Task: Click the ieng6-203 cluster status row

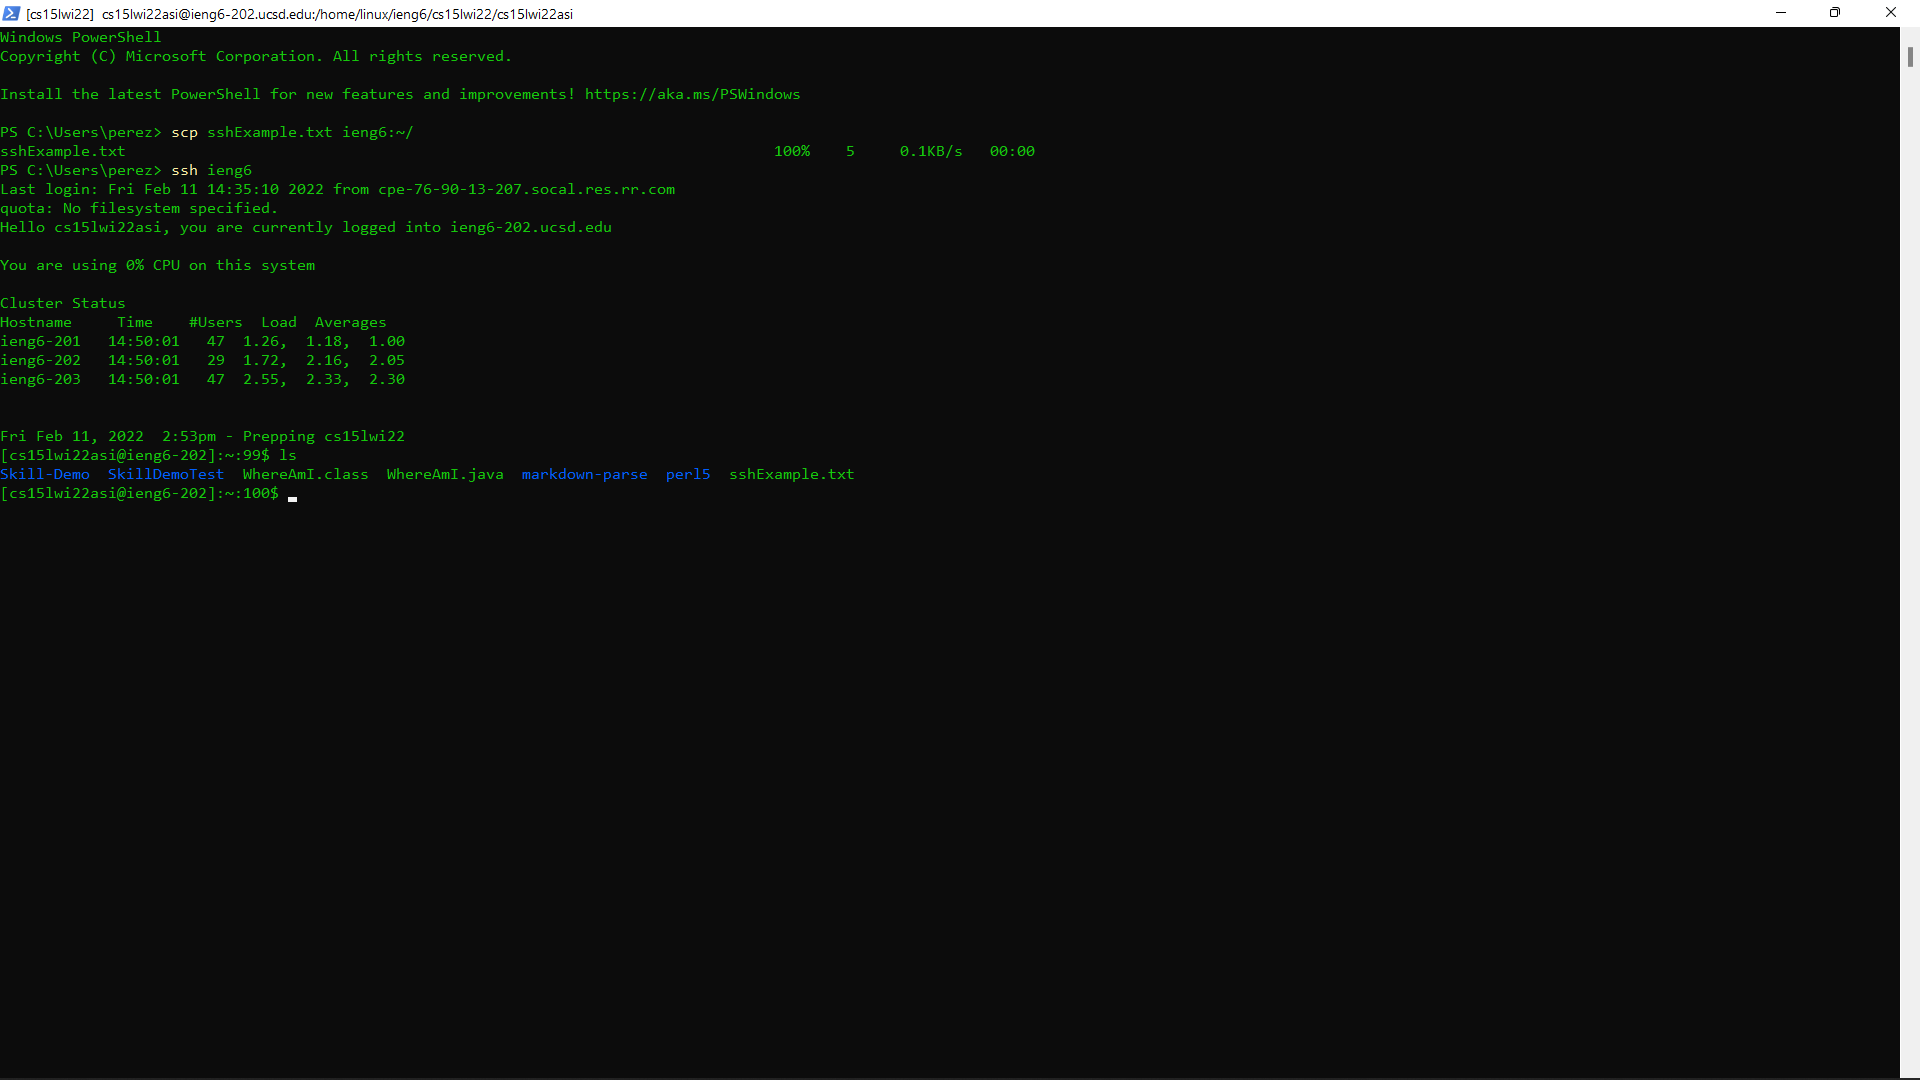Action: tap(202, 379)
